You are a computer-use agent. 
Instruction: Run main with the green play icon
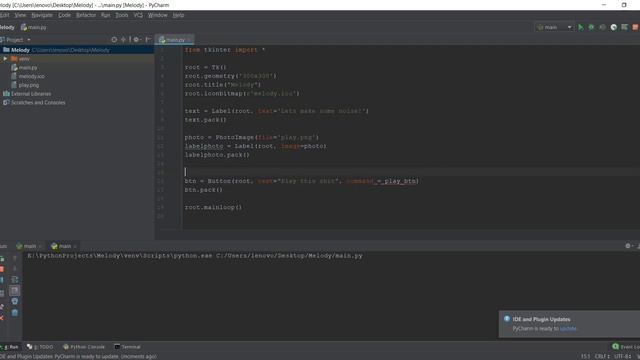click(580, 27)
